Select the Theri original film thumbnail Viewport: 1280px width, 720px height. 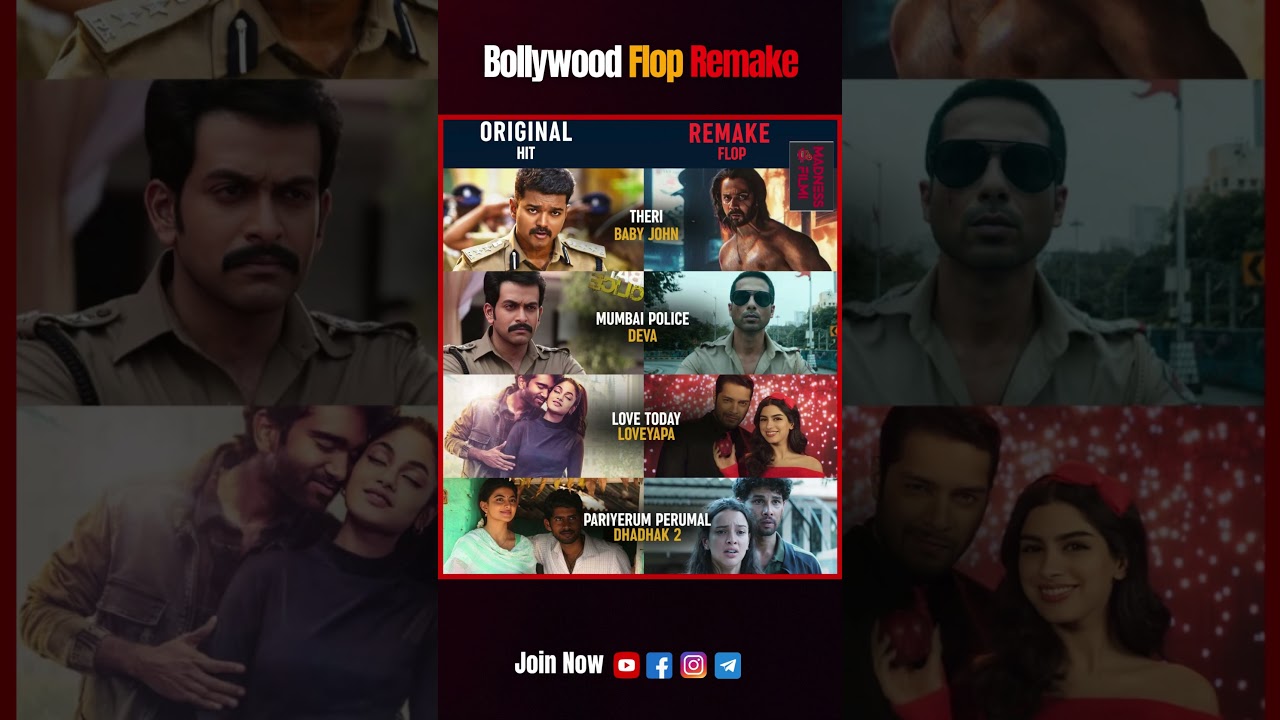543,220
